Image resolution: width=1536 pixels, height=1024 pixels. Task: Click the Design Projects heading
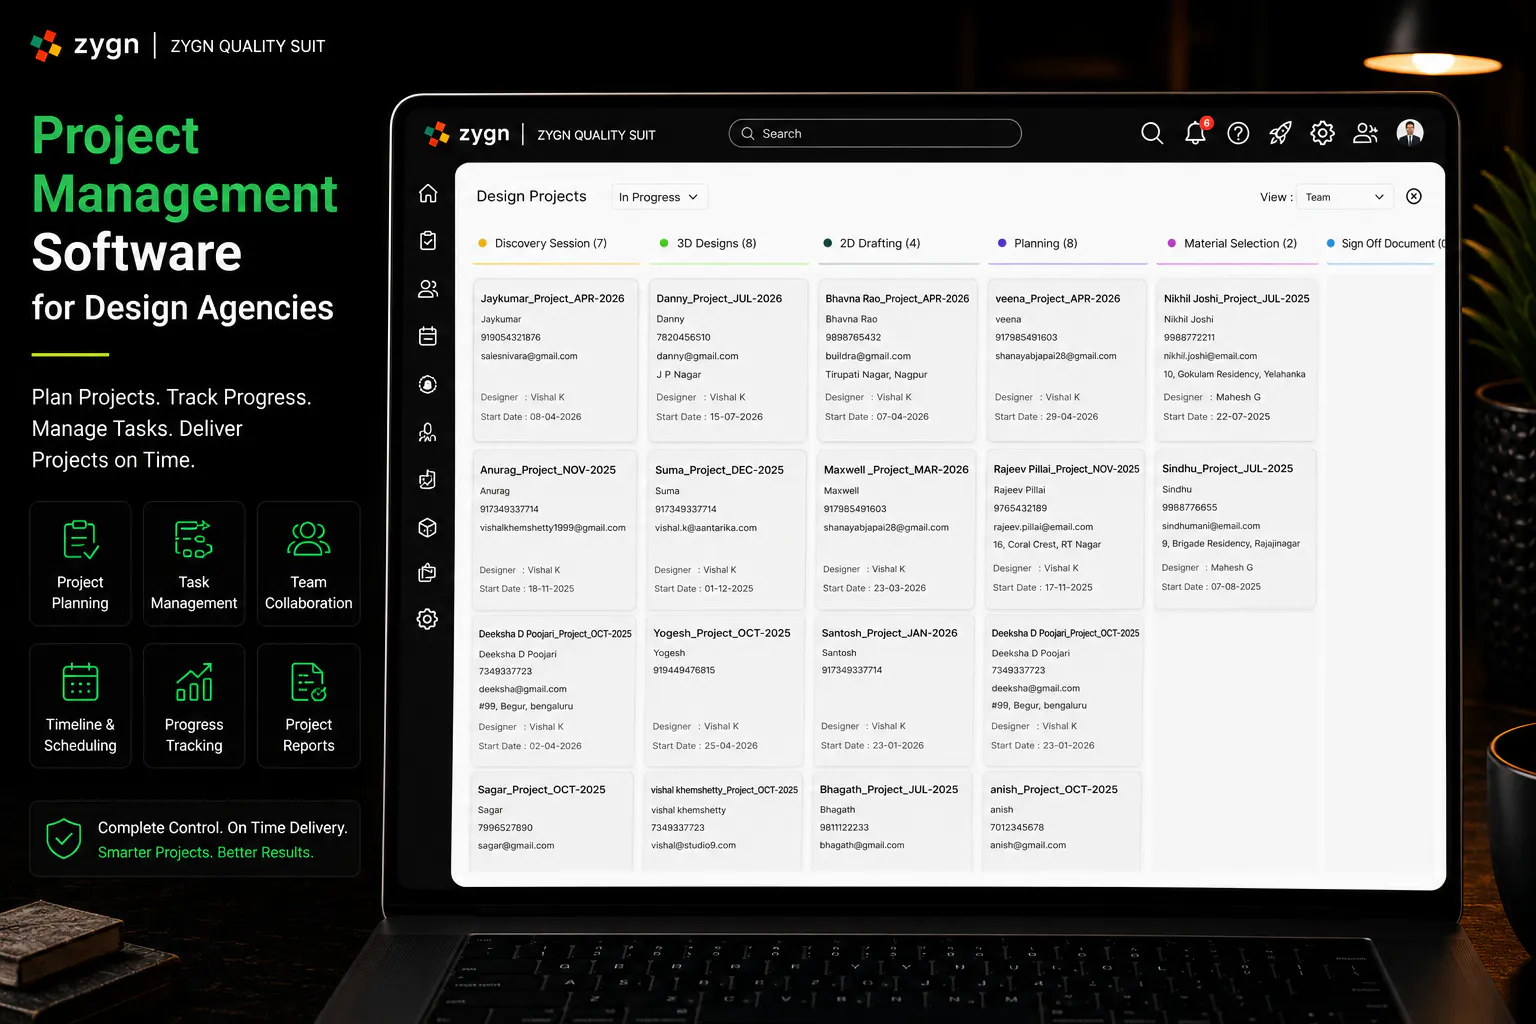click(531, 196)
